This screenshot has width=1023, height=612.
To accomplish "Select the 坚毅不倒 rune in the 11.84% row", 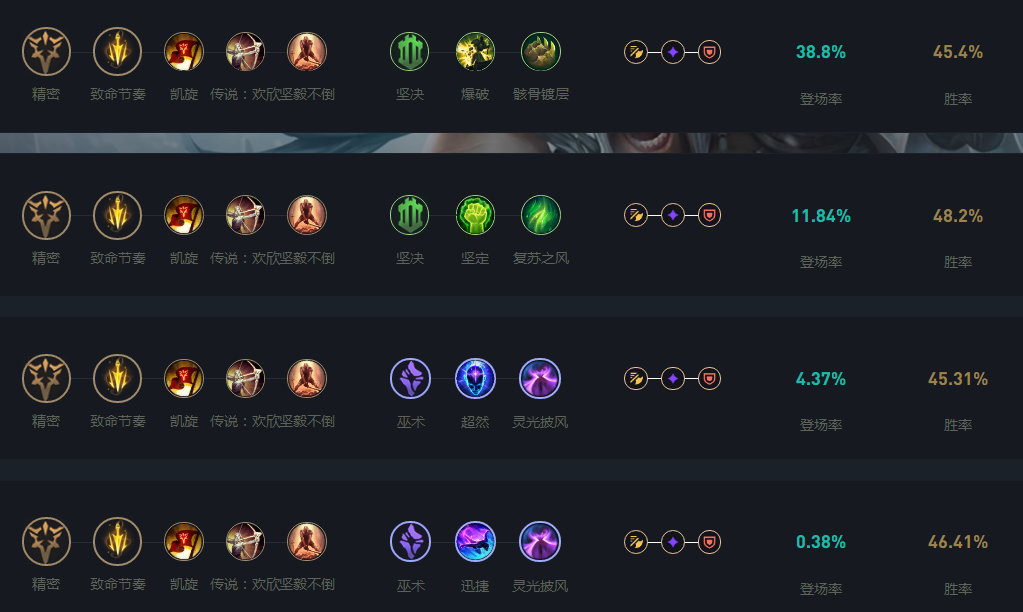I will 307,215.
